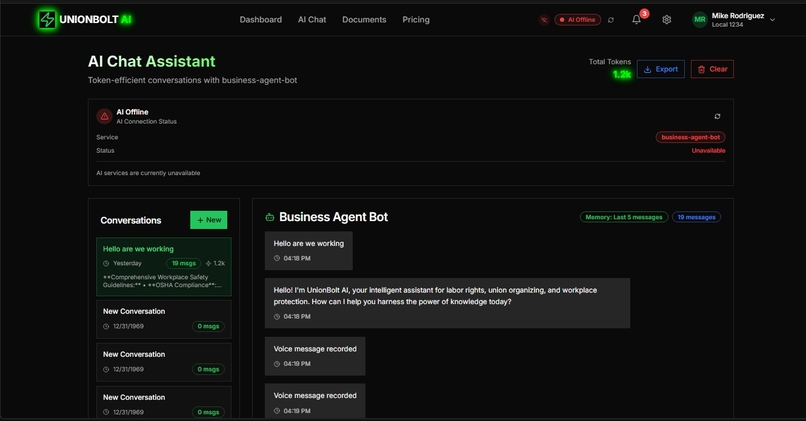Click the UnionBolt lightning logo icon
Viewport: 806px width, 421px height.
coord(47,20)
